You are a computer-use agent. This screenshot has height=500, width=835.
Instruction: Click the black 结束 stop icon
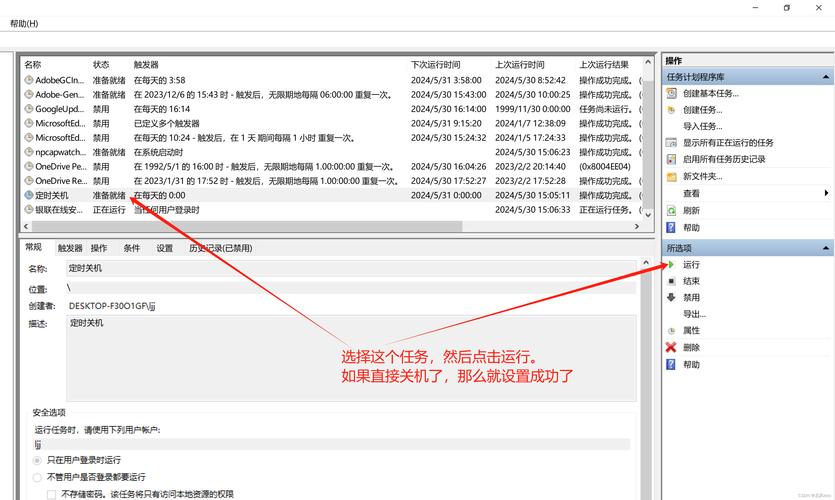coord(672,281)
